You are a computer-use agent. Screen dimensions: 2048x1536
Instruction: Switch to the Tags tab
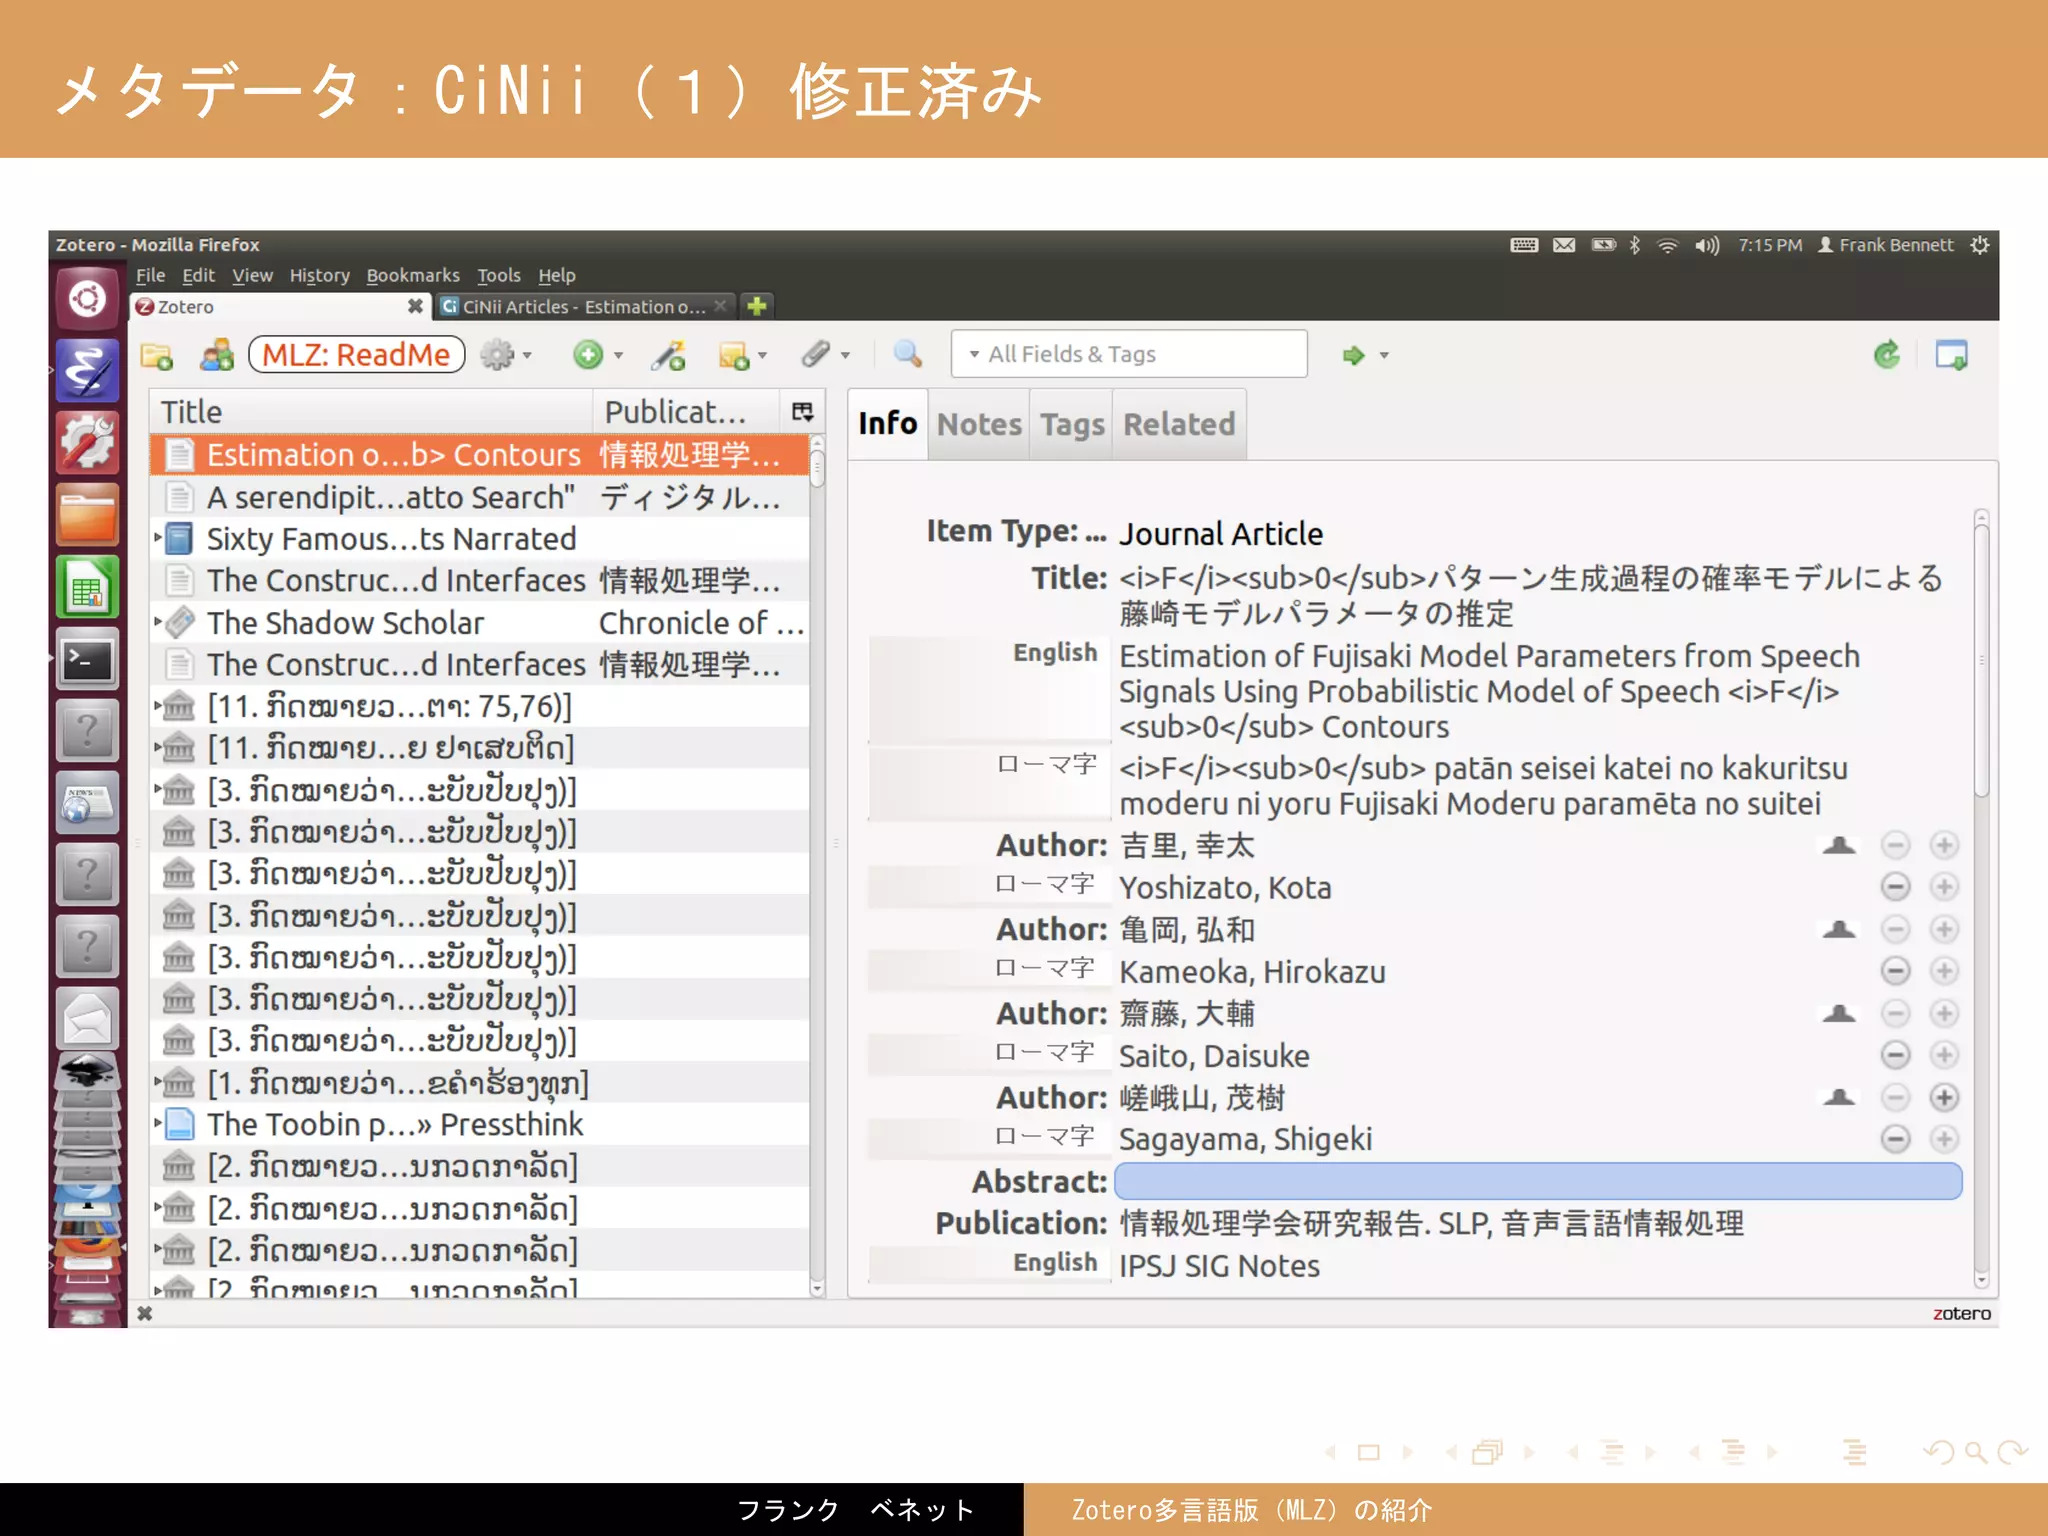[x=1072, y=425]
